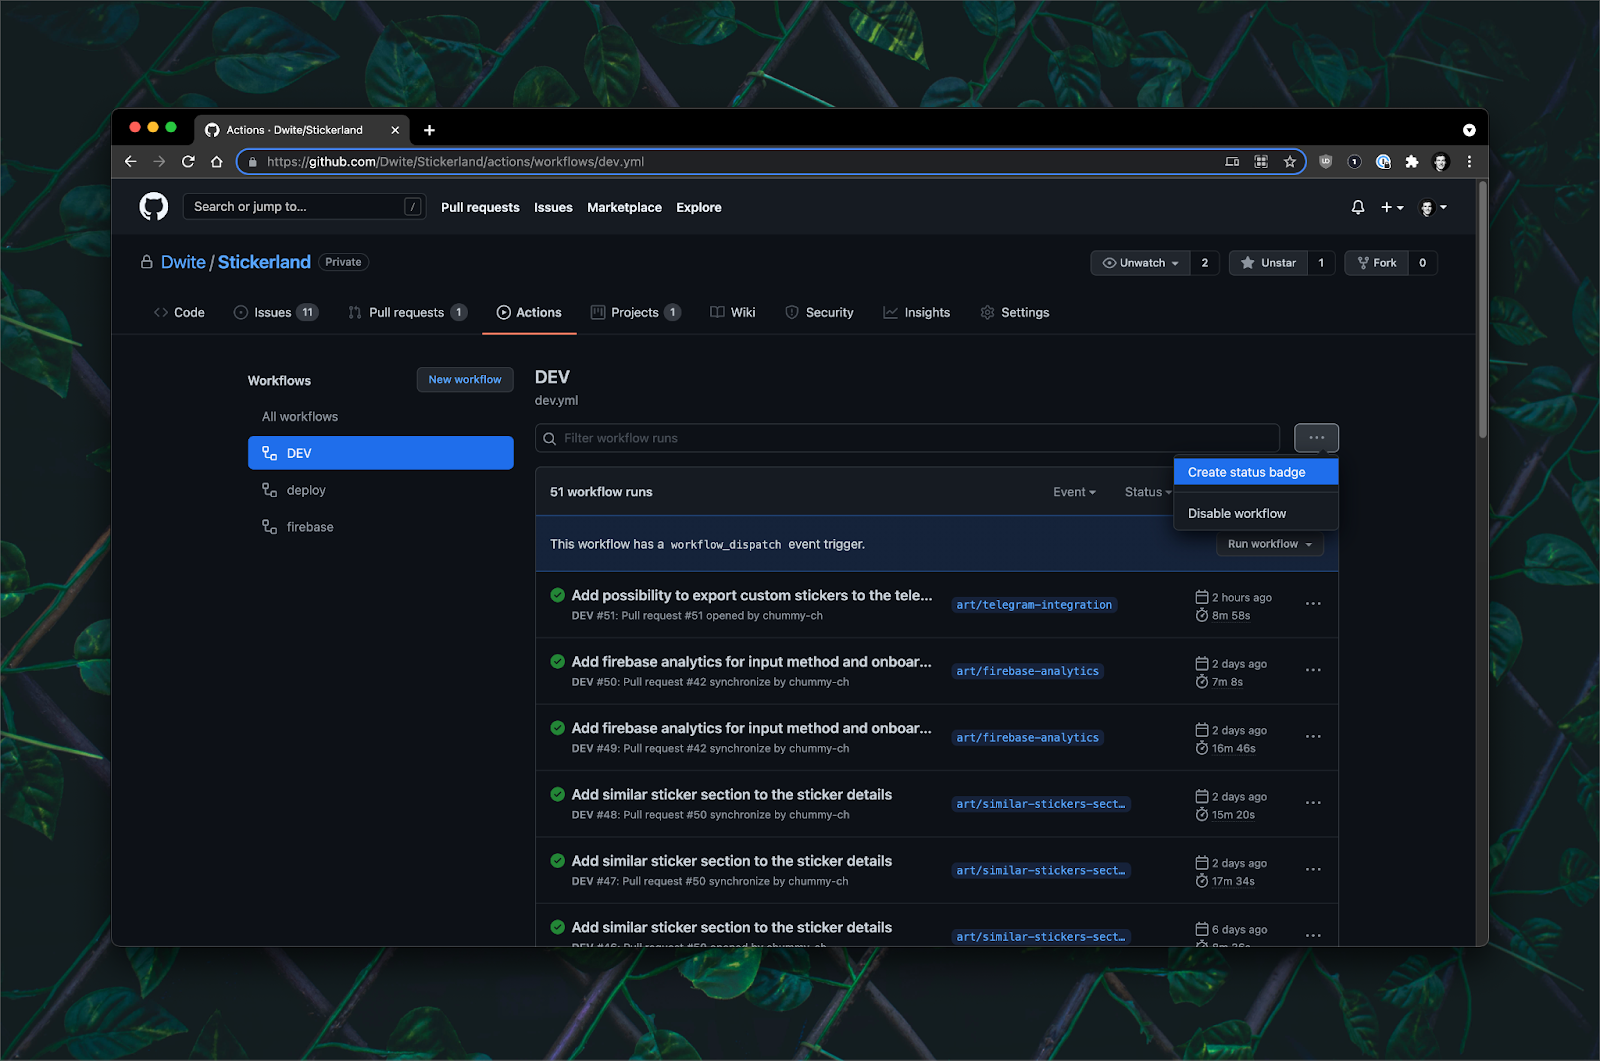Open run DEV #51 telegram export
Viewport: 1600px width, 1061px height.
click(x=752, y=596)
